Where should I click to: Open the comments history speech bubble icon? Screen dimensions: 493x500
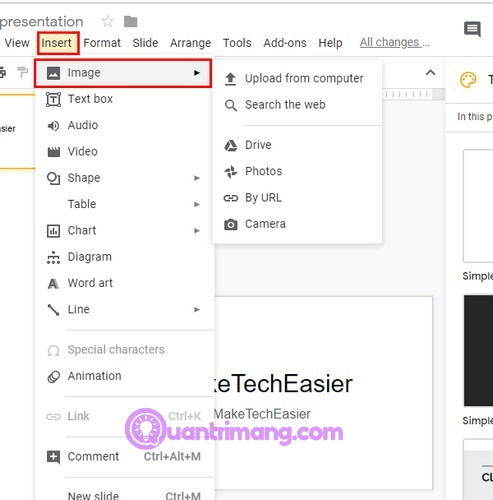tap(472, 29)
